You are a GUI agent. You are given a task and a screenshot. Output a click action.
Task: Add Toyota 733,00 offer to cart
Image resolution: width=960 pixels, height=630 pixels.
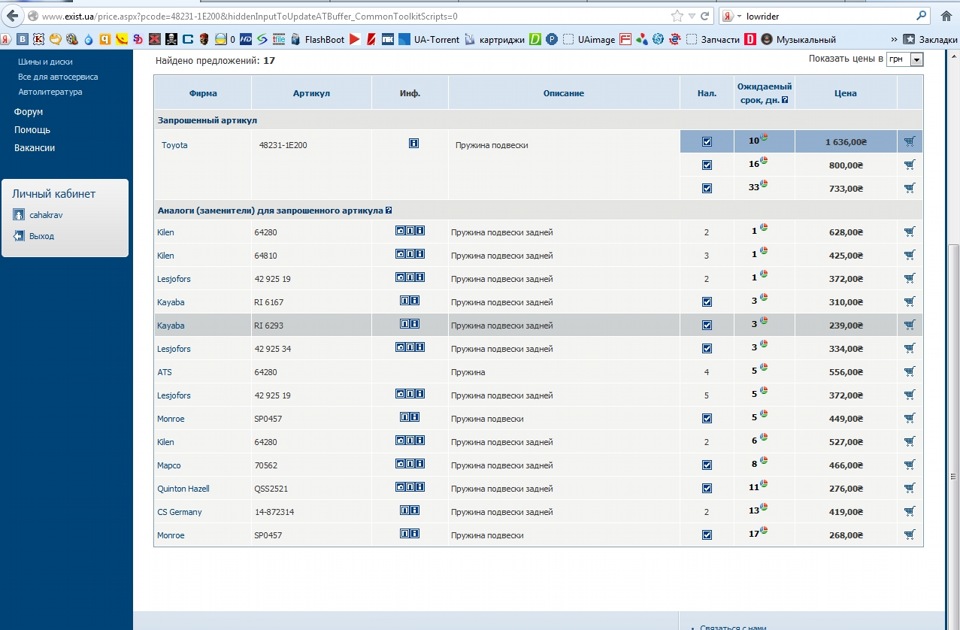point(910,188)
